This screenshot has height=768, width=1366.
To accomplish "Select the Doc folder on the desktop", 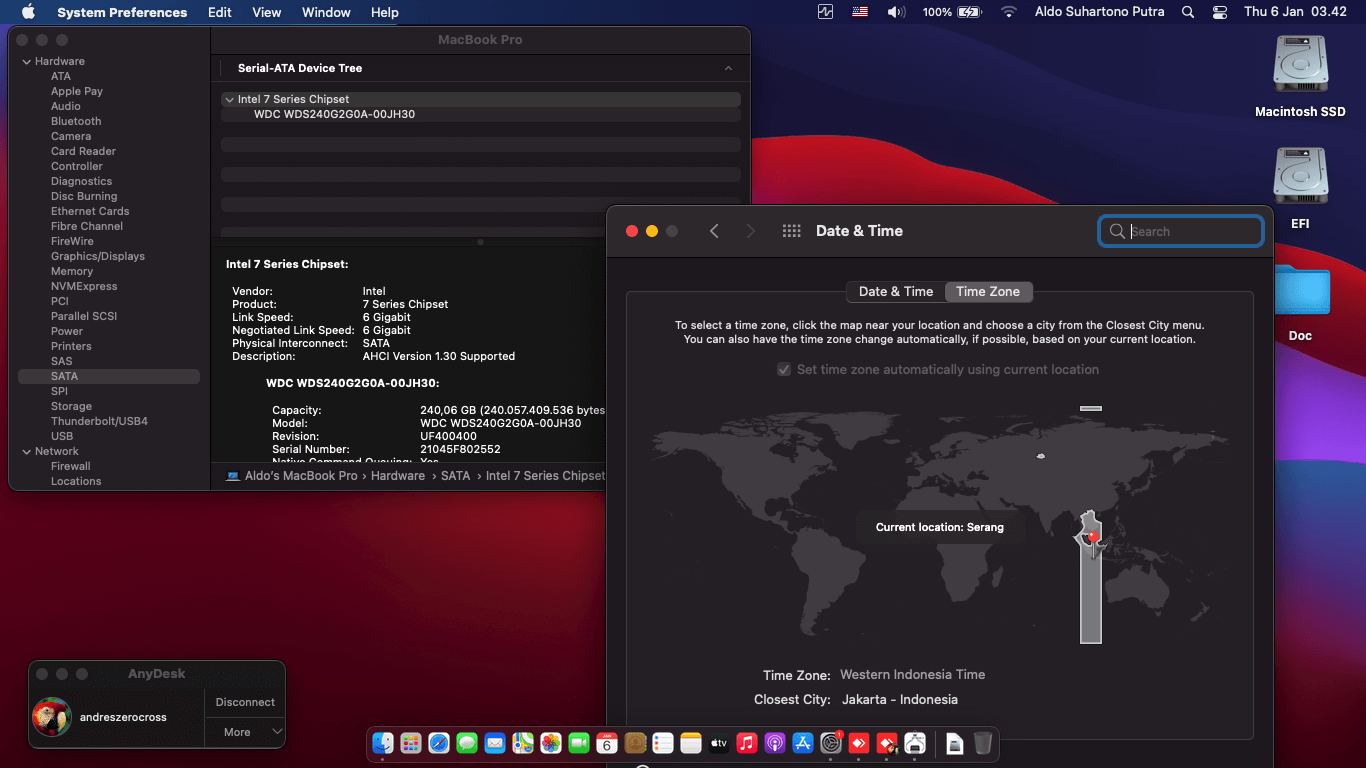I will tap(1300, 301).
